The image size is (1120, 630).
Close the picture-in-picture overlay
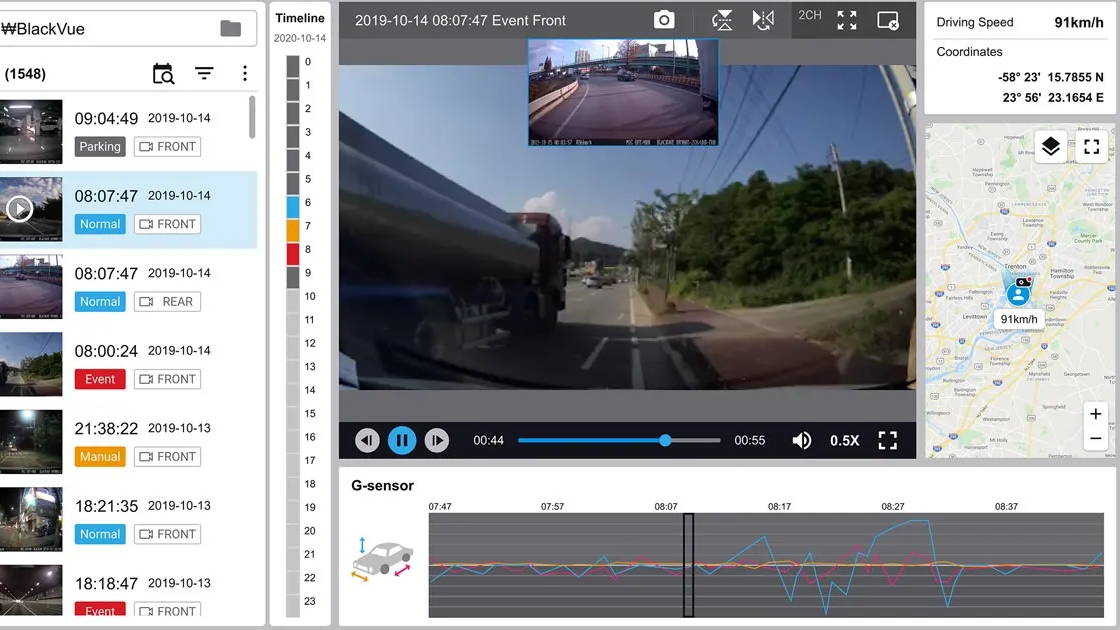coord(888,20)
